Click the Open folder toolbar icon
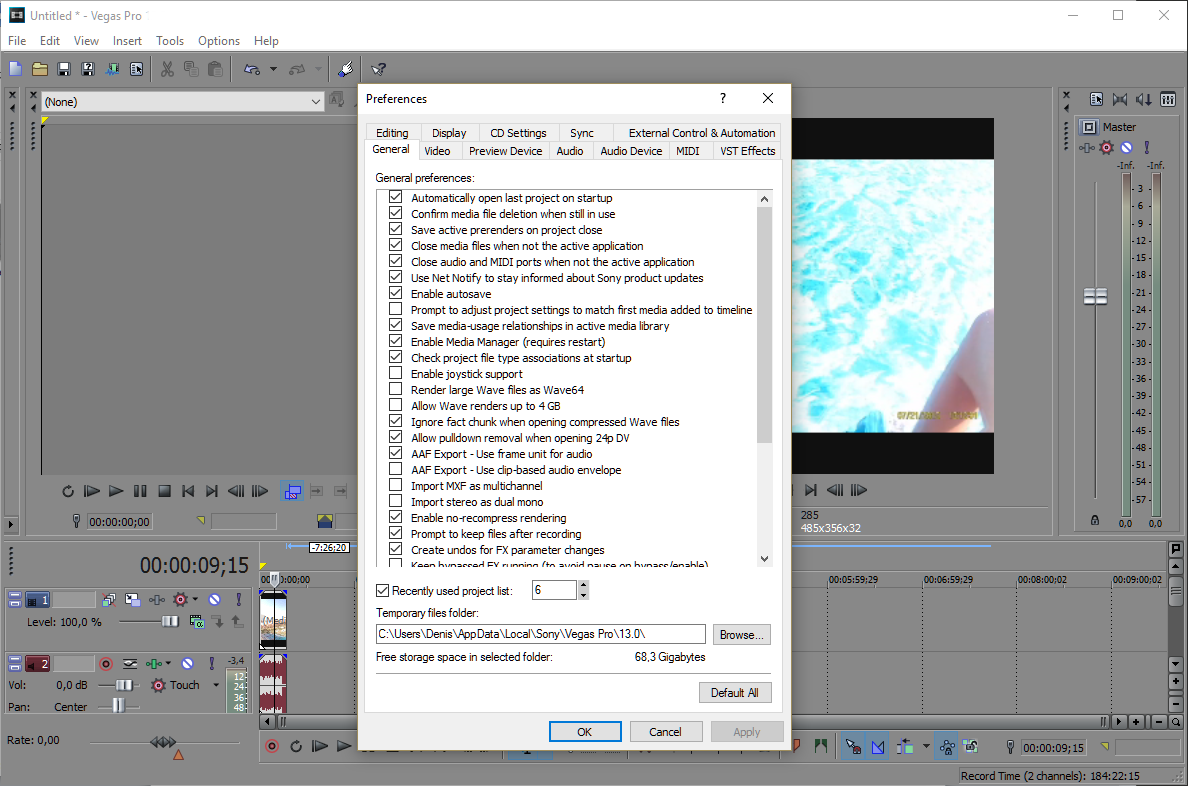 [x=39, y=69]
